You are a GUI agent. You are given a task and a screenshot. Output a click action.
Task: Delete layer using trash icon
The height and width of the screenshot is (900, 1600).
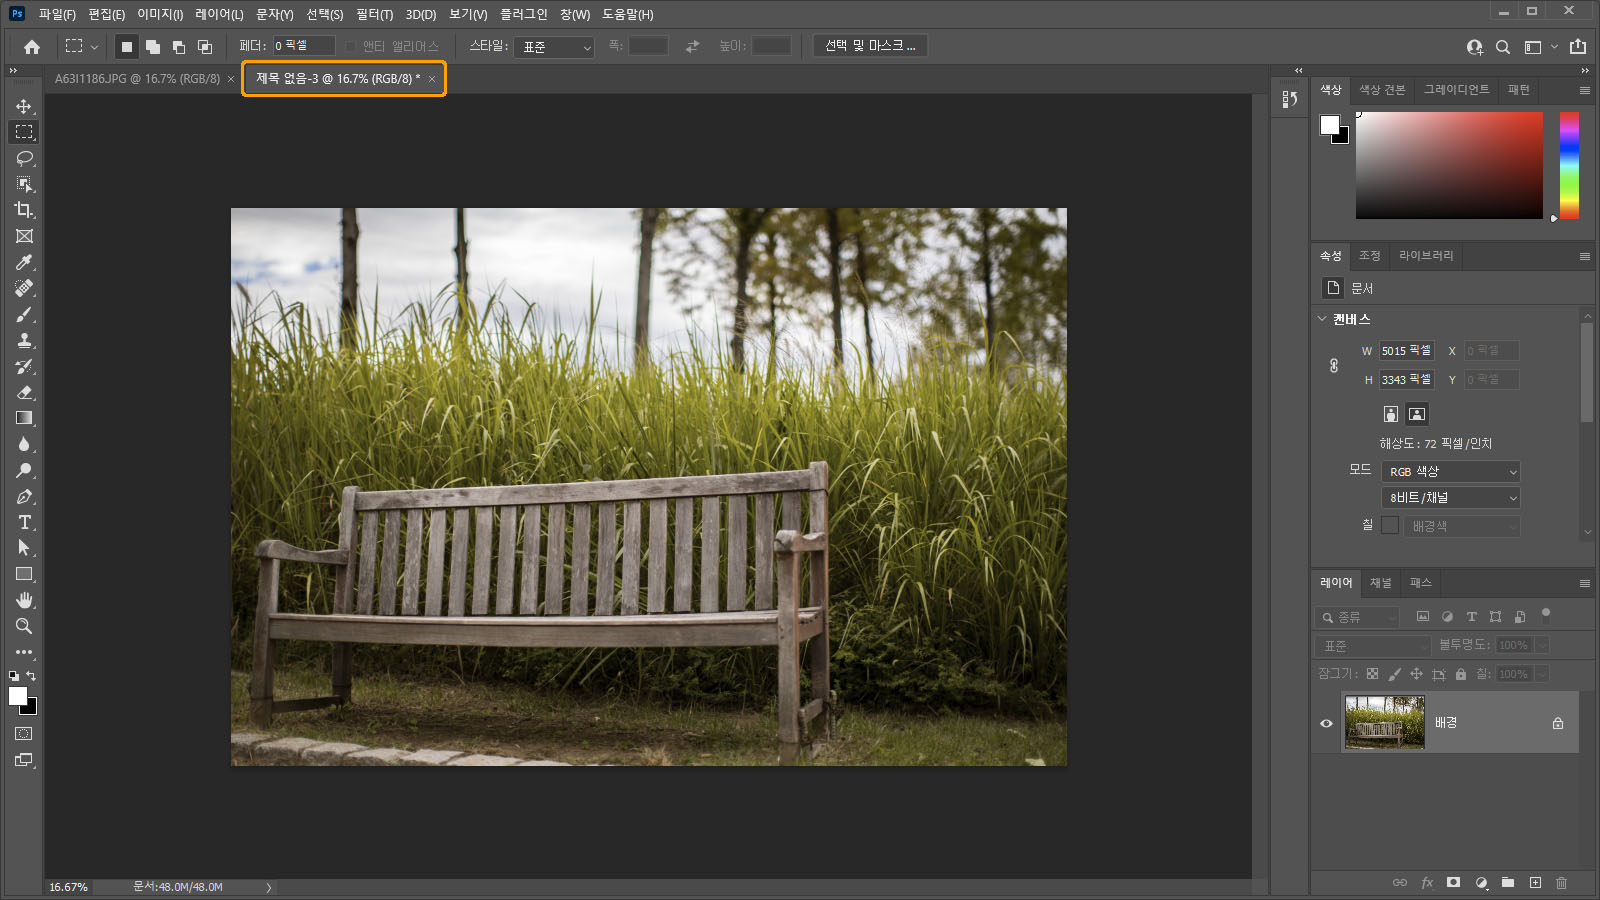coord(1562,882)
